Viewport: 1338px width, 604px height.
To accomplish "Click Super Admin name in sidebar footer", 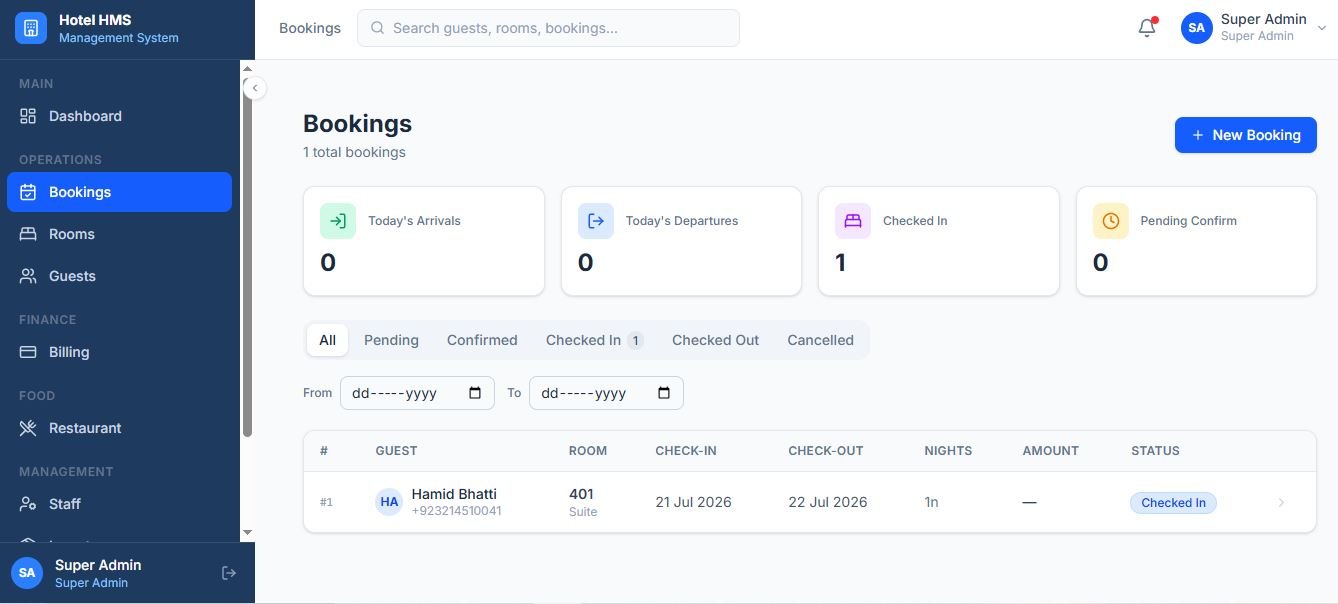I will [98, 565].
